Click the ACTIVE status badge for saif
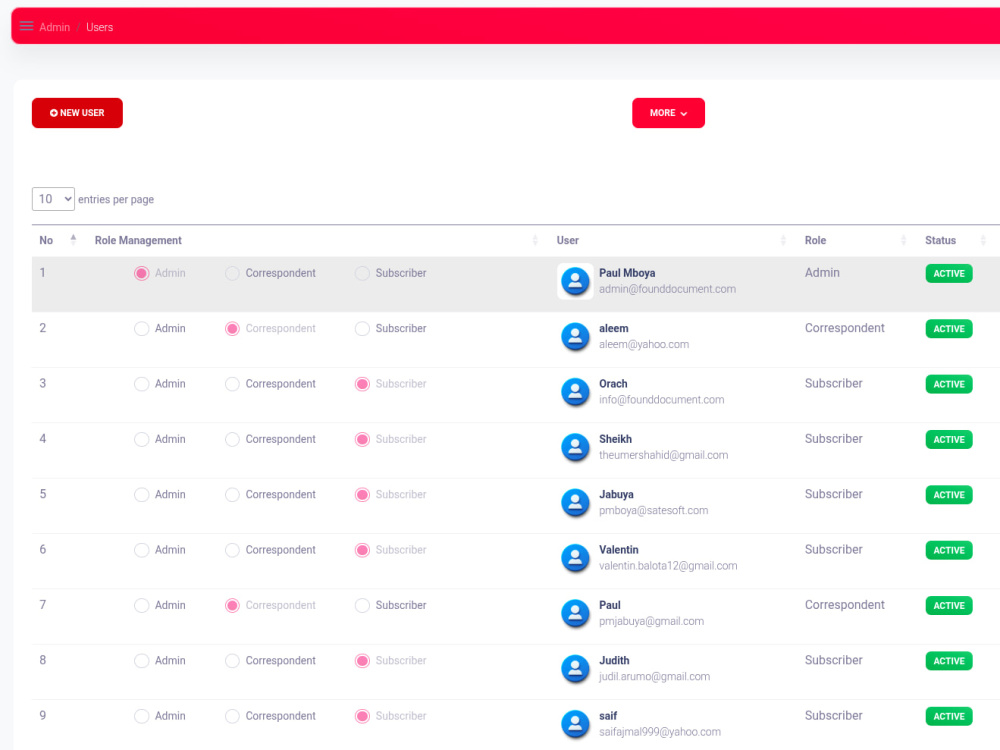 pos(948,717)
